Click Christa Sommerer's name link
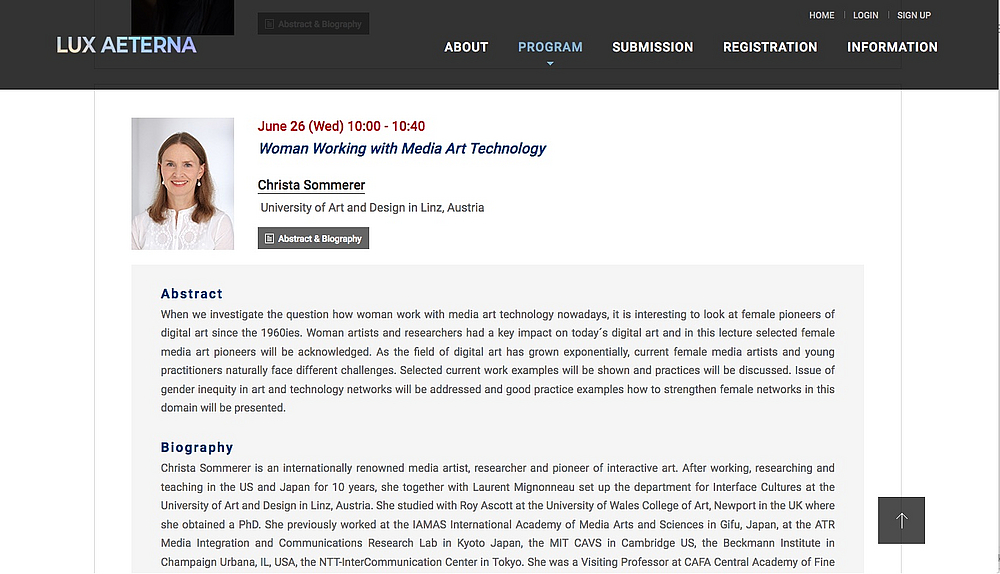 [x=311, y=186]
